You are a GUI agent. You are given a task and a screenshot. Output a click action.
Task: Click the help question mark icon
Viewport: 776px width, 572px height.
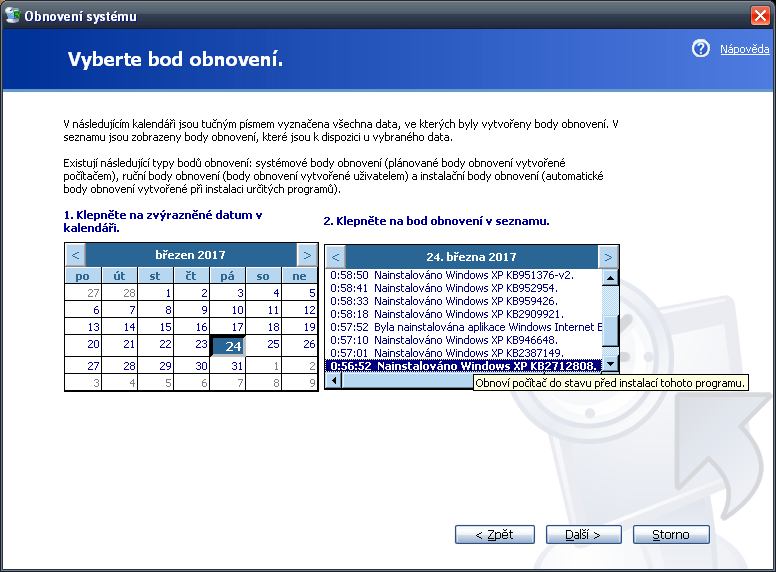click(700, 48)
